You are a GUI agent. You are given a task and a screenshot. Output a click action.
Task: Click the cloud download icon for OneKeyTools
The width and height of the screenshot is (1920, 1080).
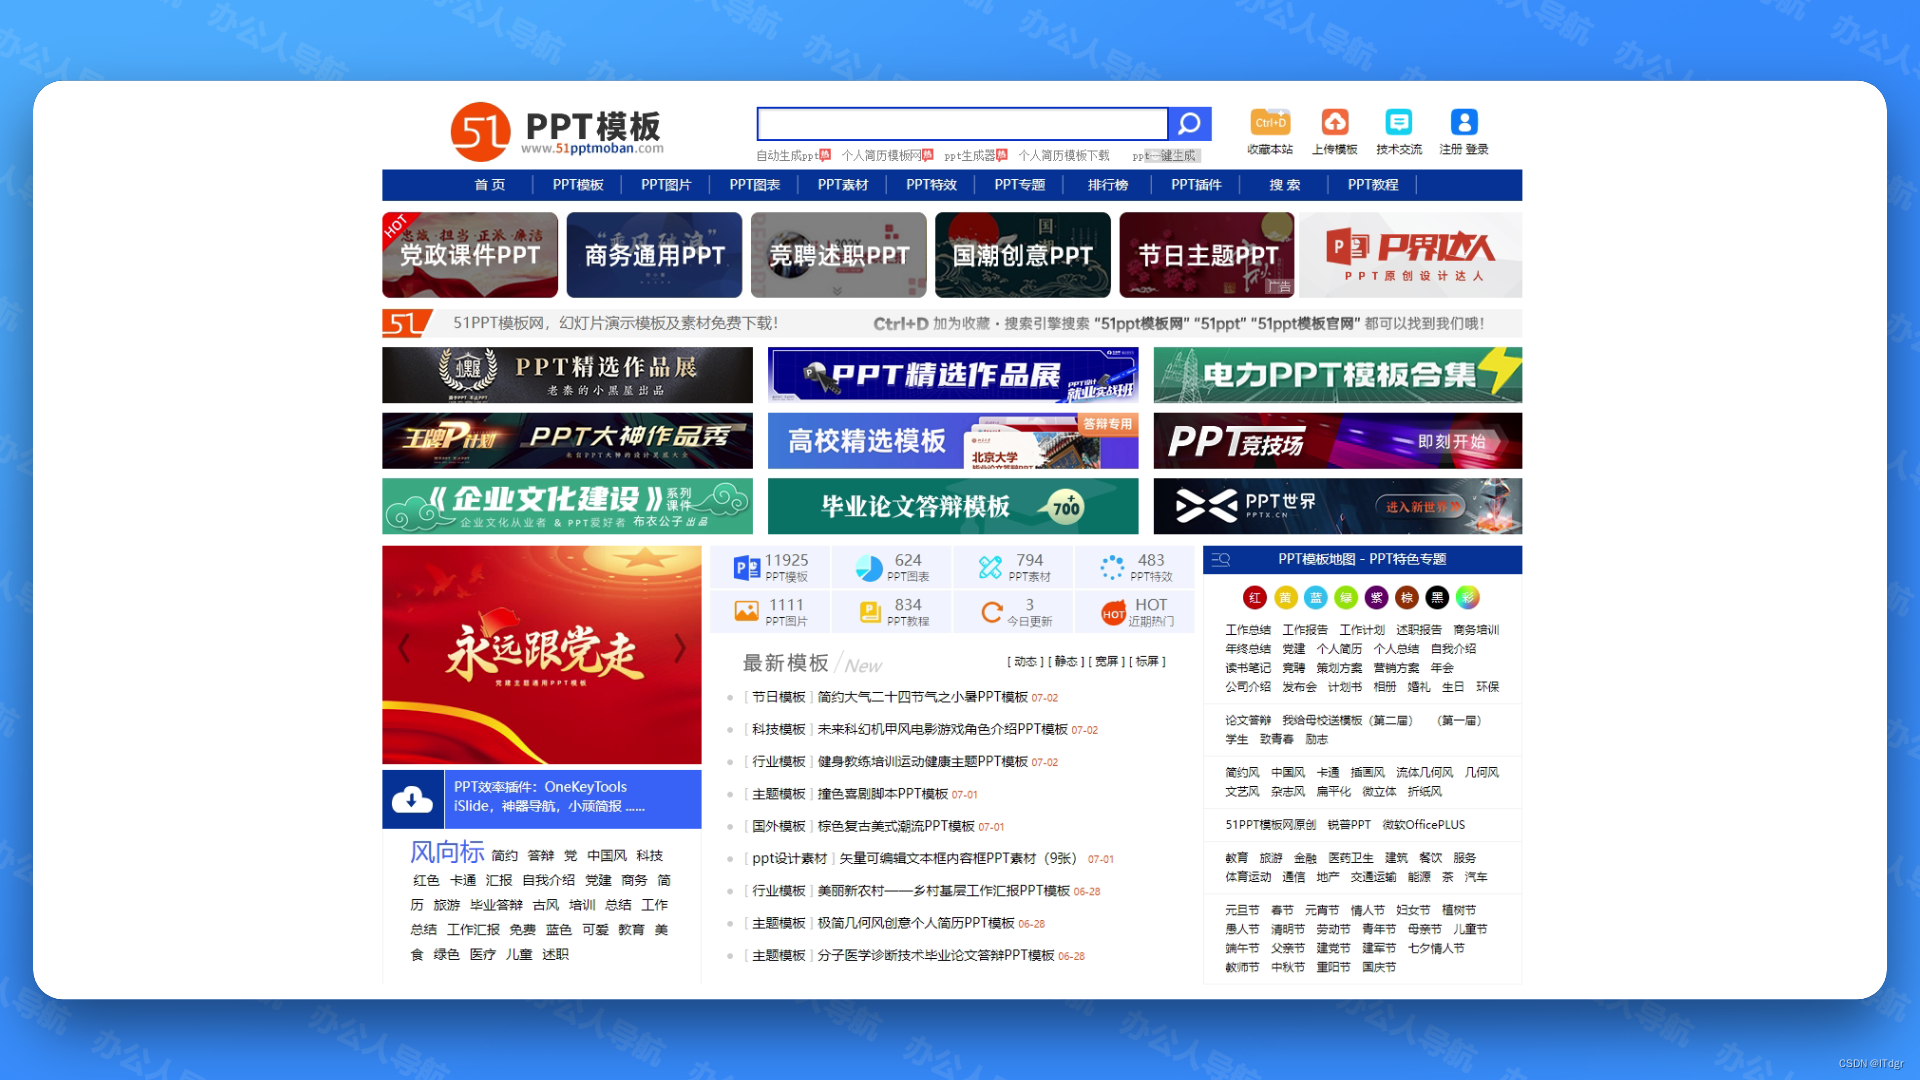(412, 799)
